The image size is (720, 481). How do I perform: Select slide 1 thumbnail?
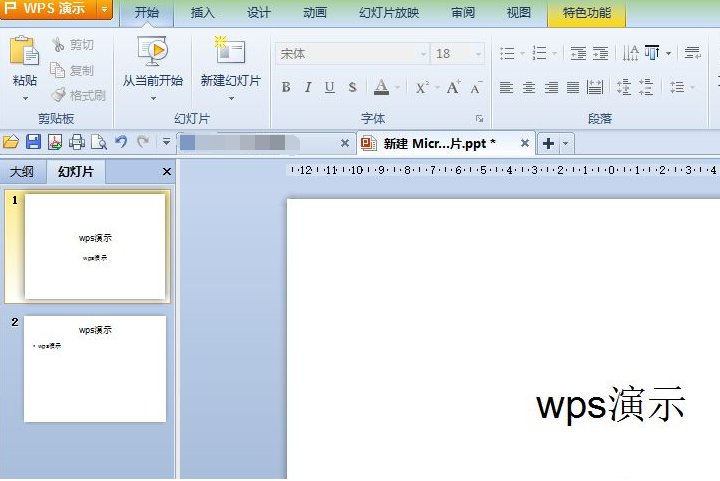click(95, 246)
